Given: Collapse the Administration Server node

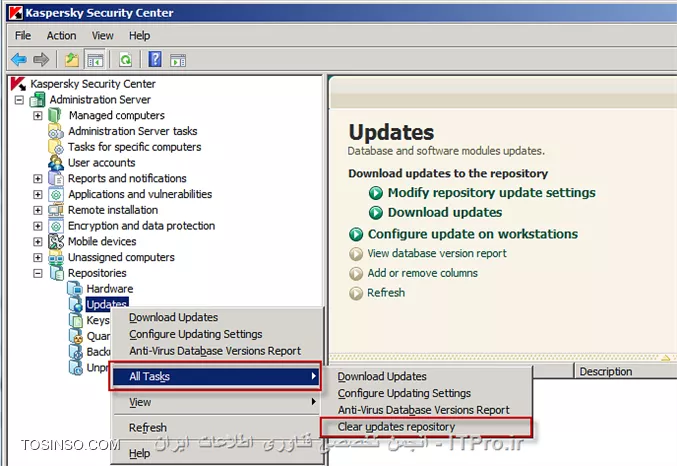Looking at the screenshot, I should tap(19, 100).
